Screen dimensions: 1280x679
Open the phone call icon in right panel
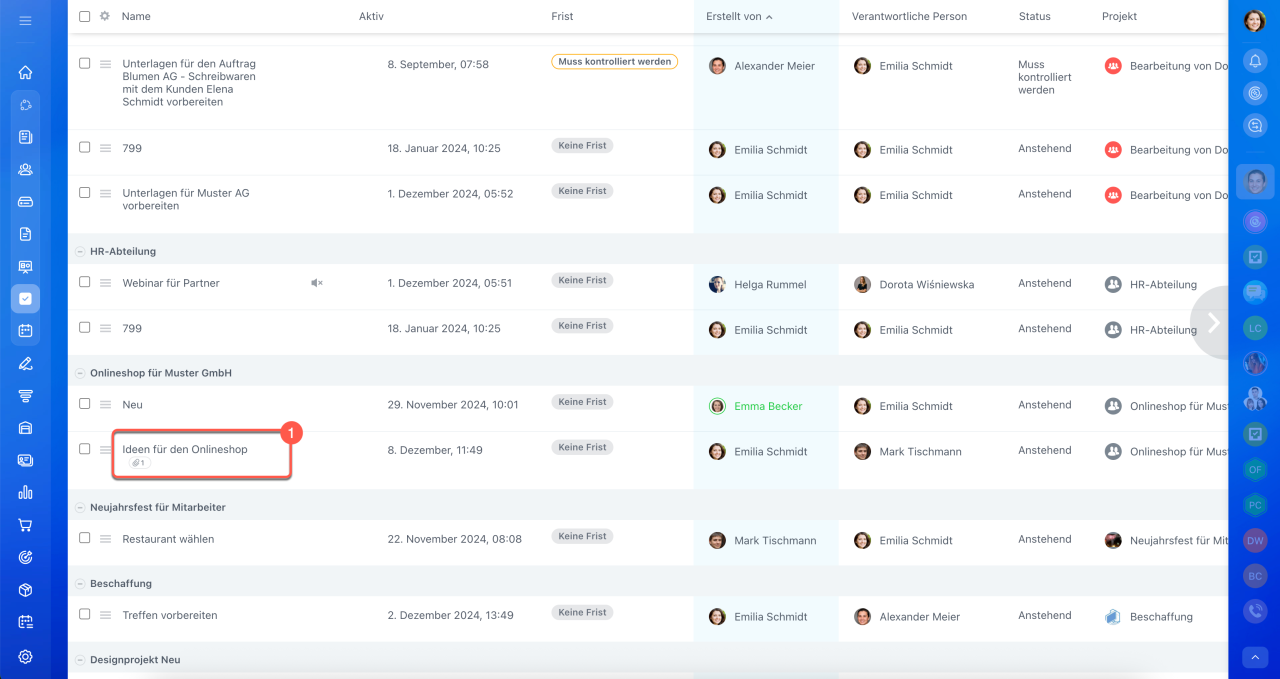click(1255, 609)
